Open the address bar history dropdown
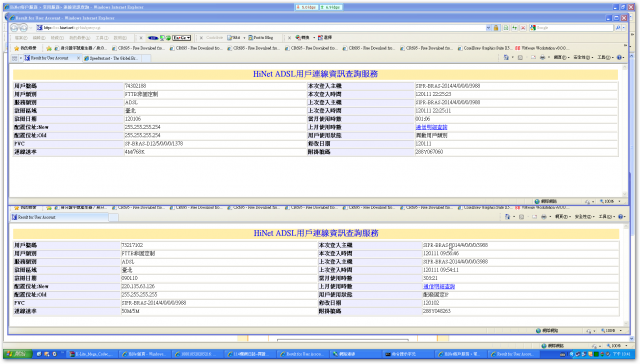640x364 pixels. (x=489, y=28)
